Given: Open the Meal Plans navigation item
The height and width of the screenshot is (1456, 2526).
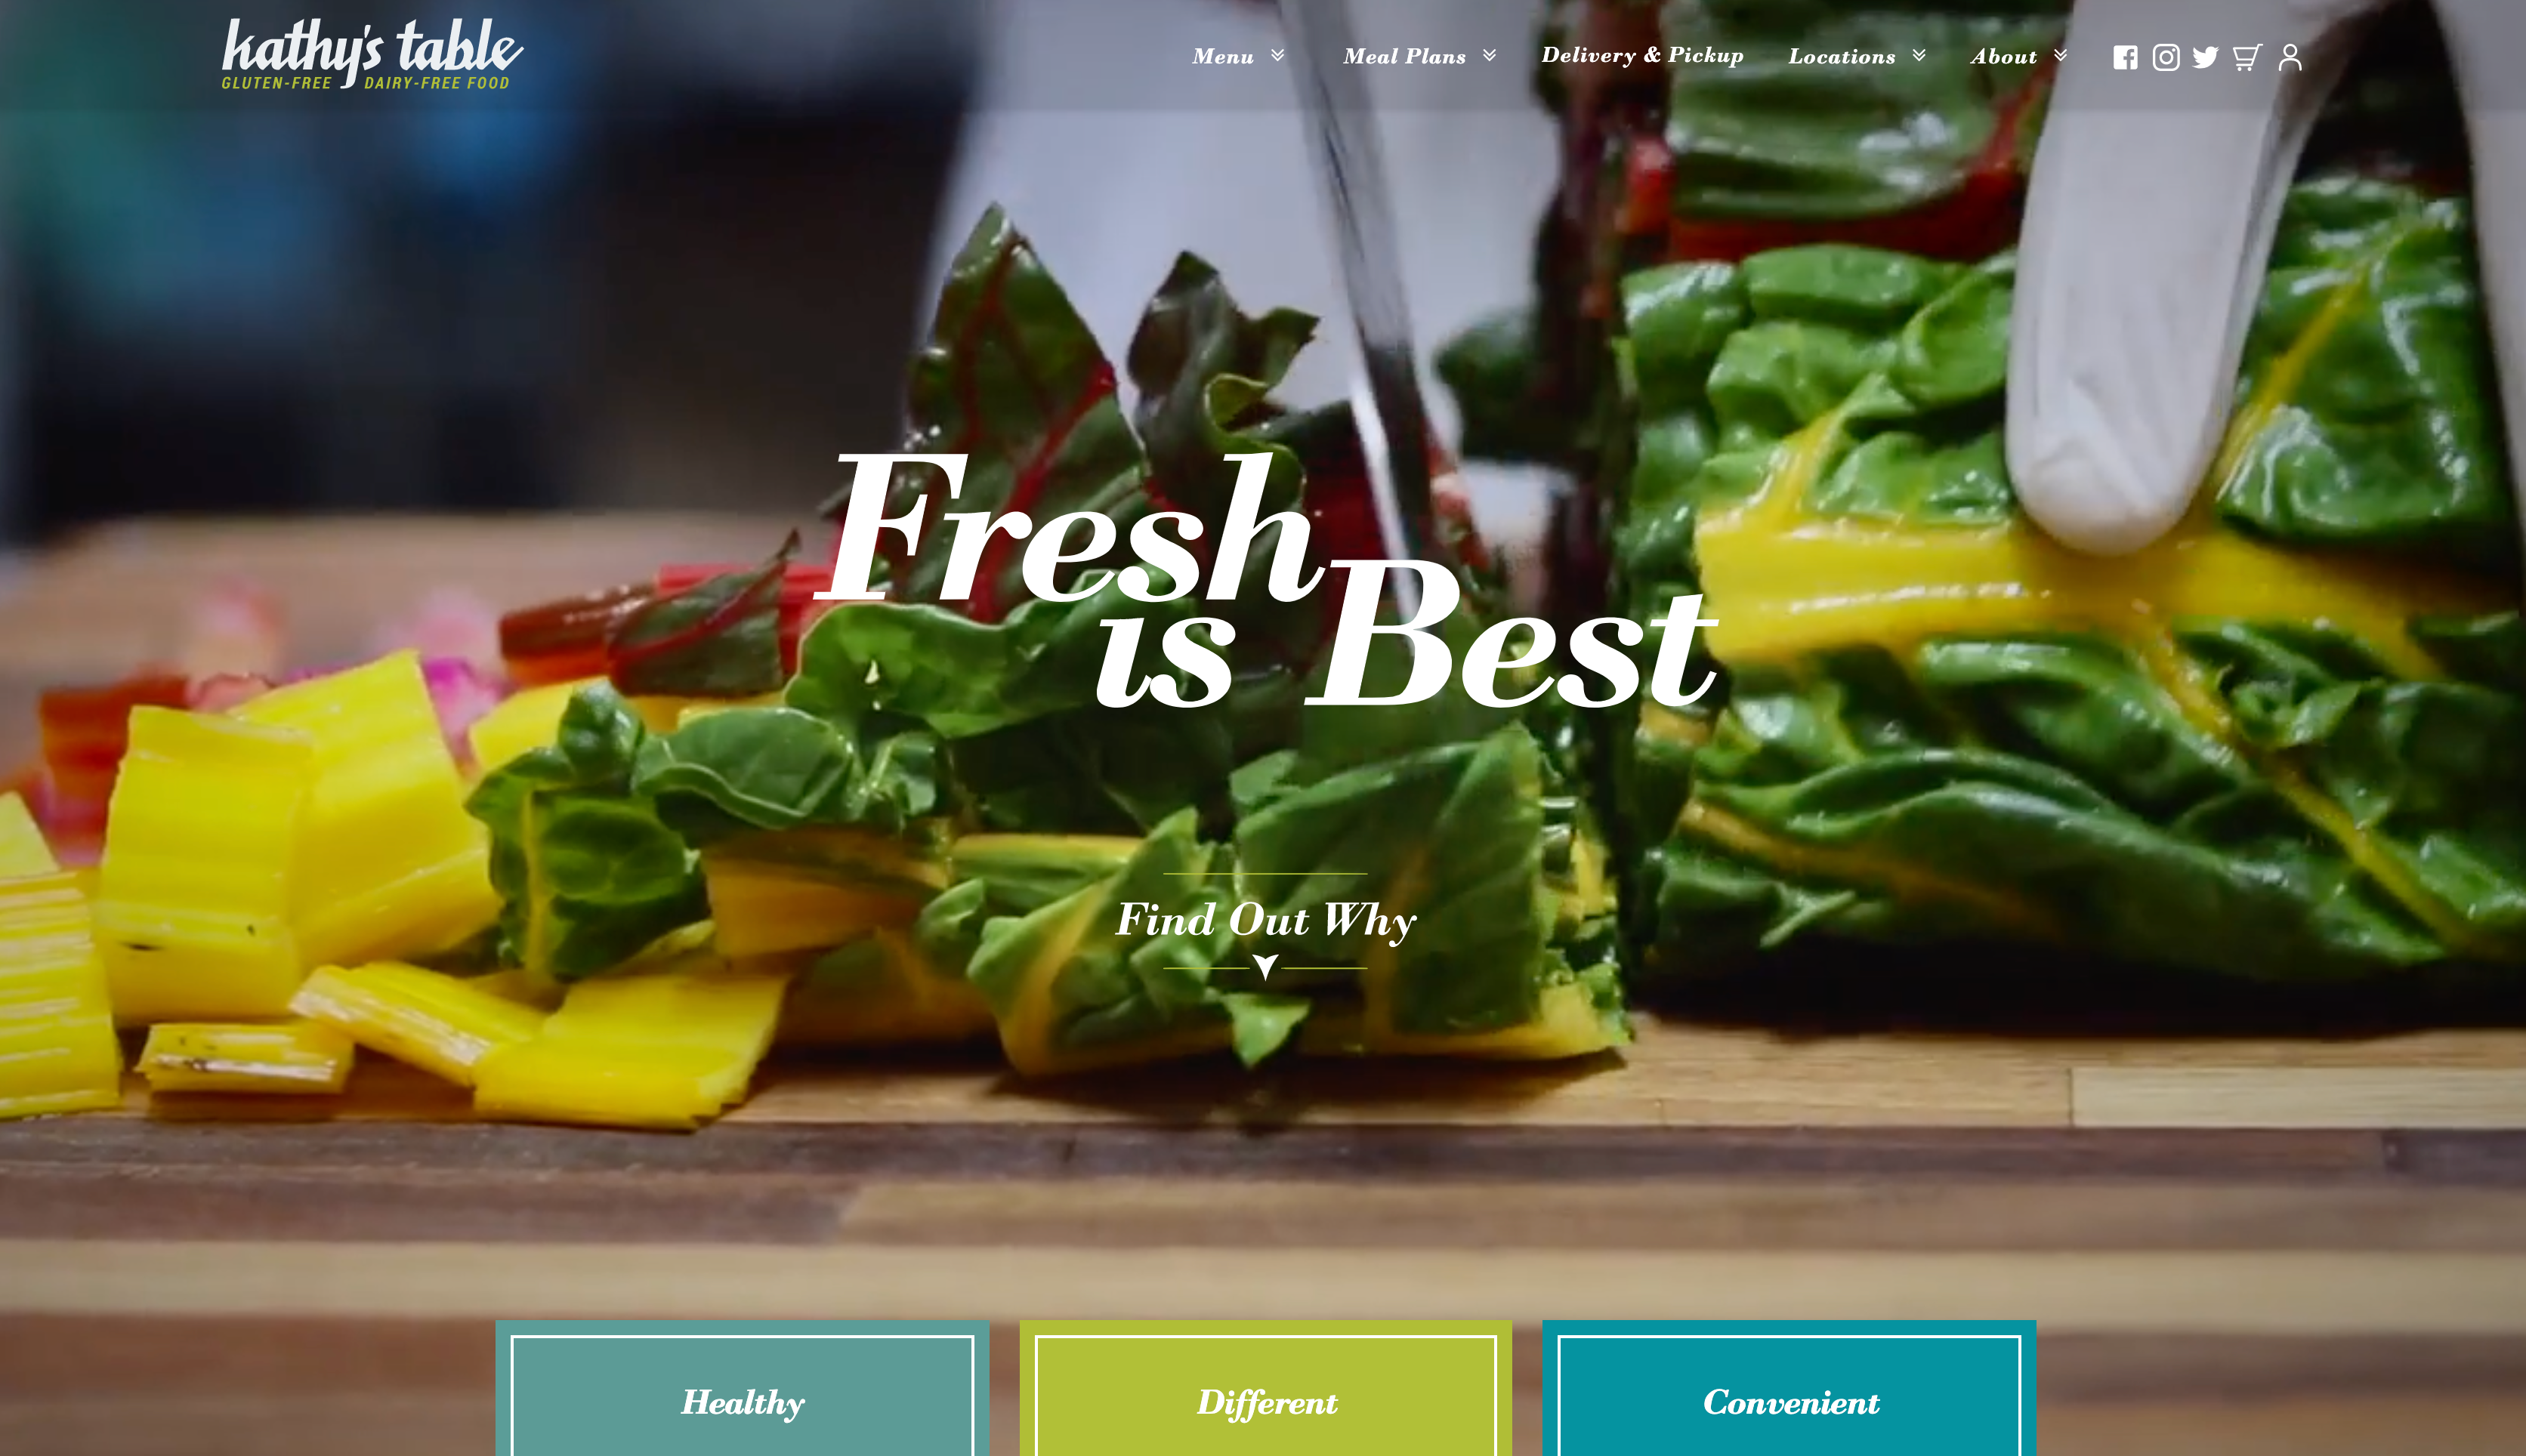Looking at the screenshot, I should pyautogui.click(x=1404, y=57).
